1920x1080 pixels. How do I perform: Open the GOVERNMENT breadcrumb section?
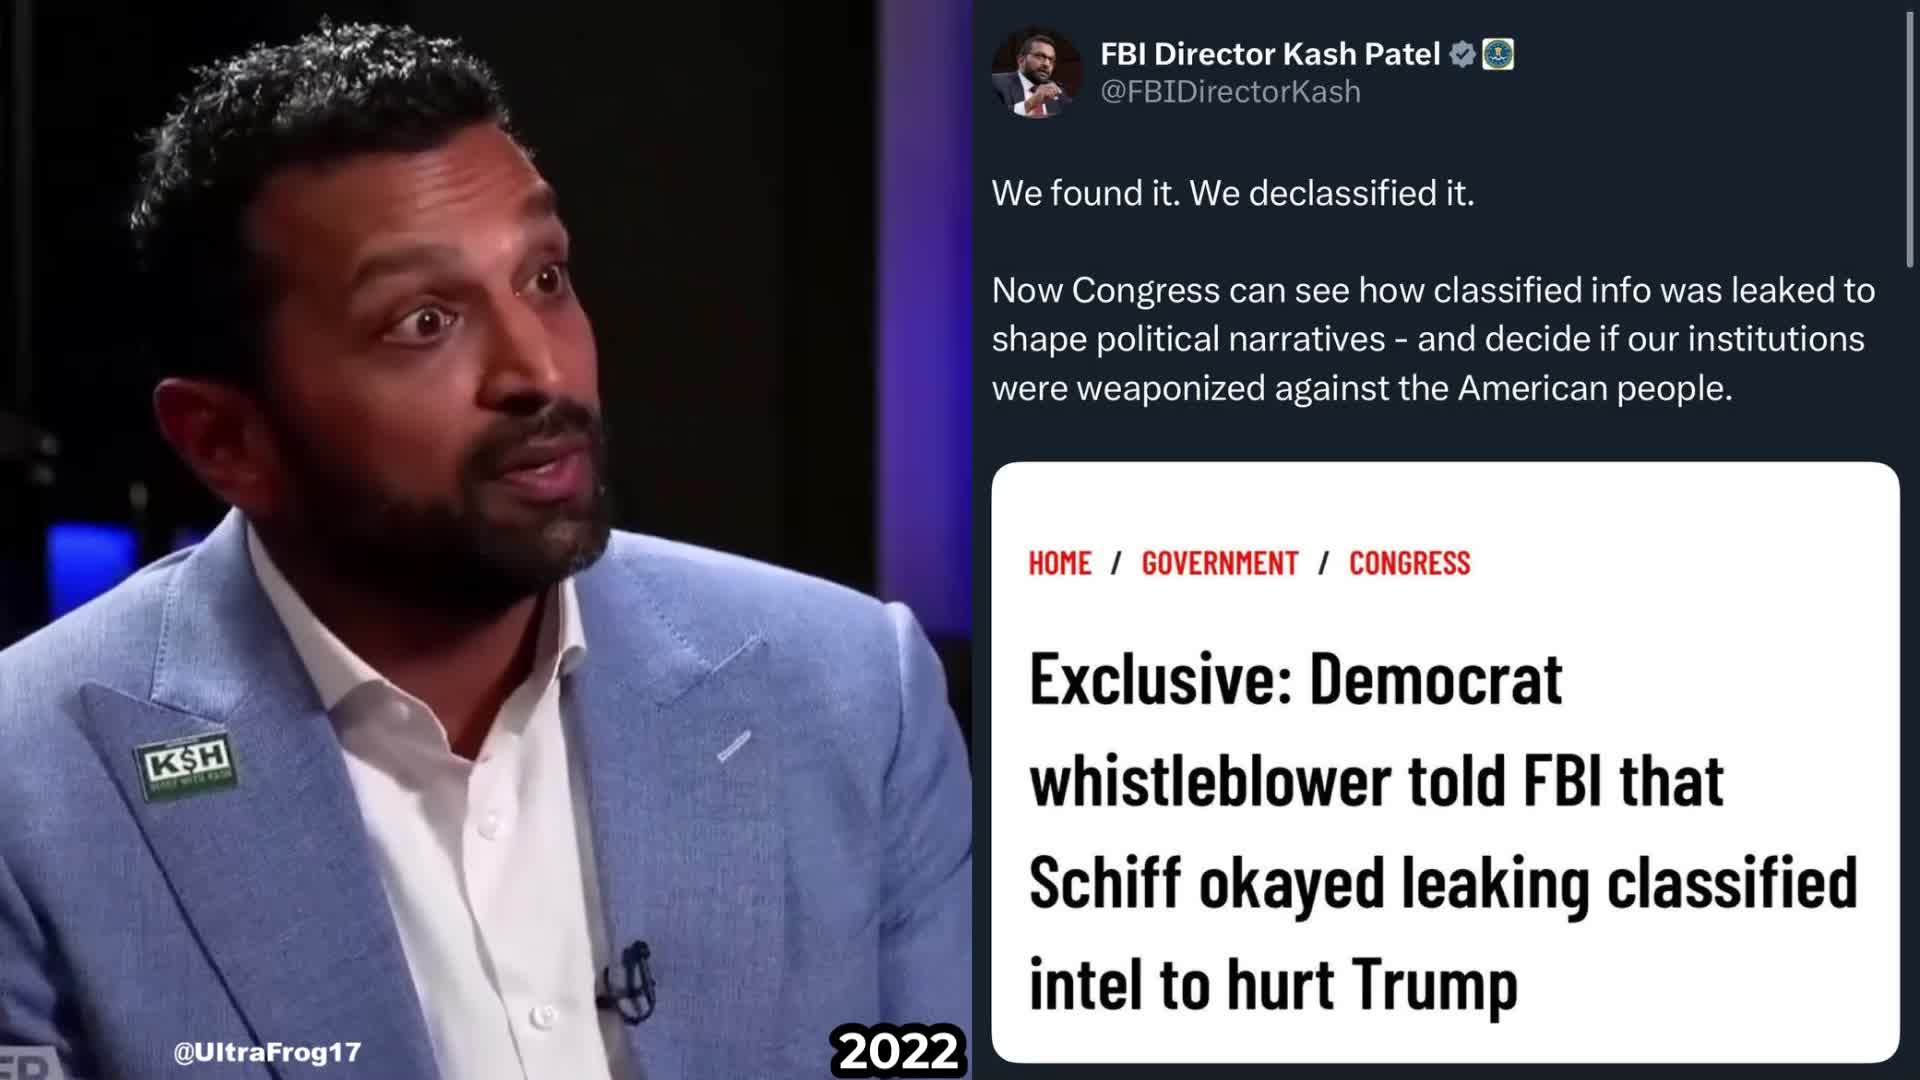pyautogui.click(x=1220, y=563)
